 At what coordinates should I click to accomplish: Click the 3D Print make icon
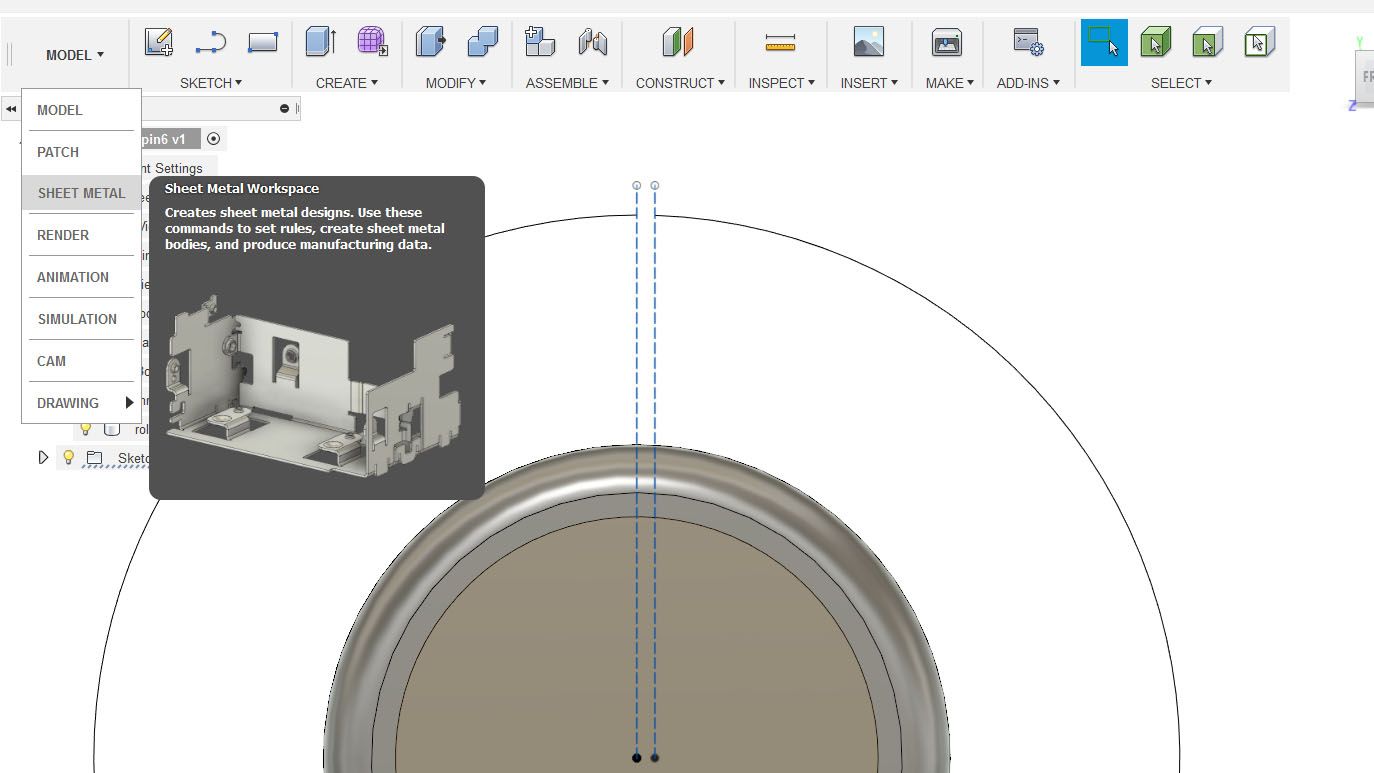coord(946,42)
